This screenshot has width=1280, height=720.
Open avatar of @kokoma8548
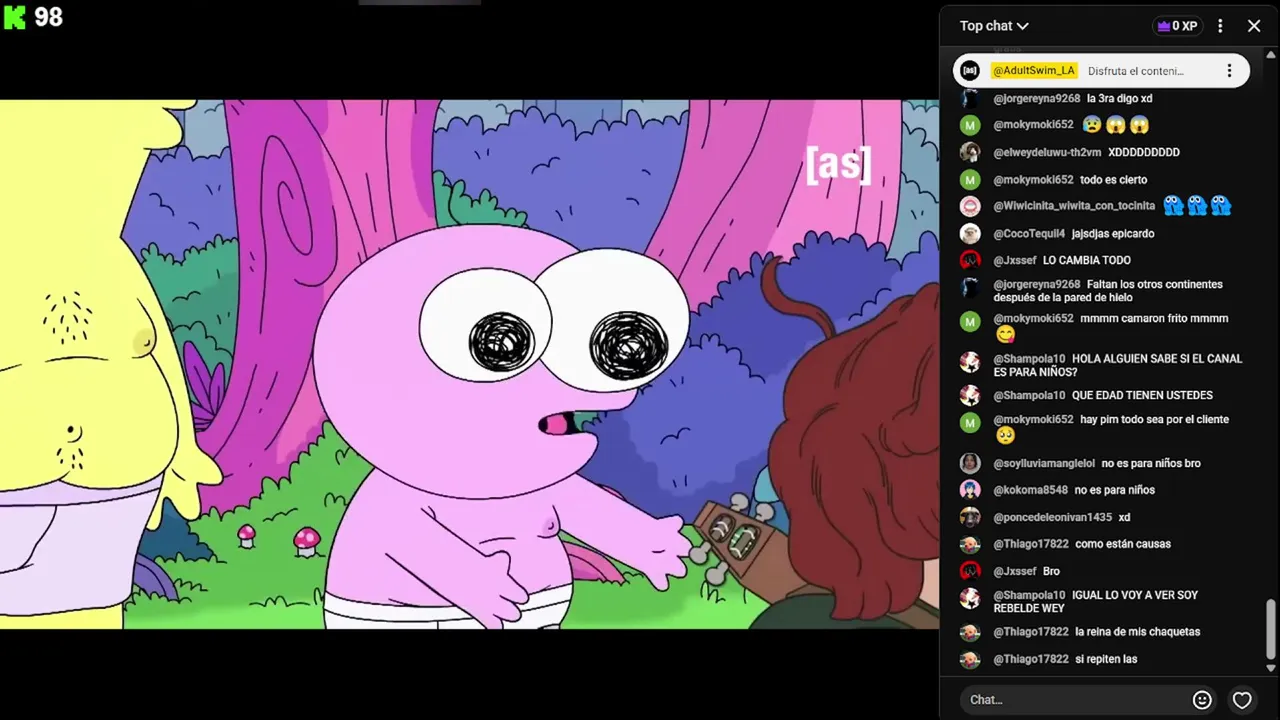(970, 490)
